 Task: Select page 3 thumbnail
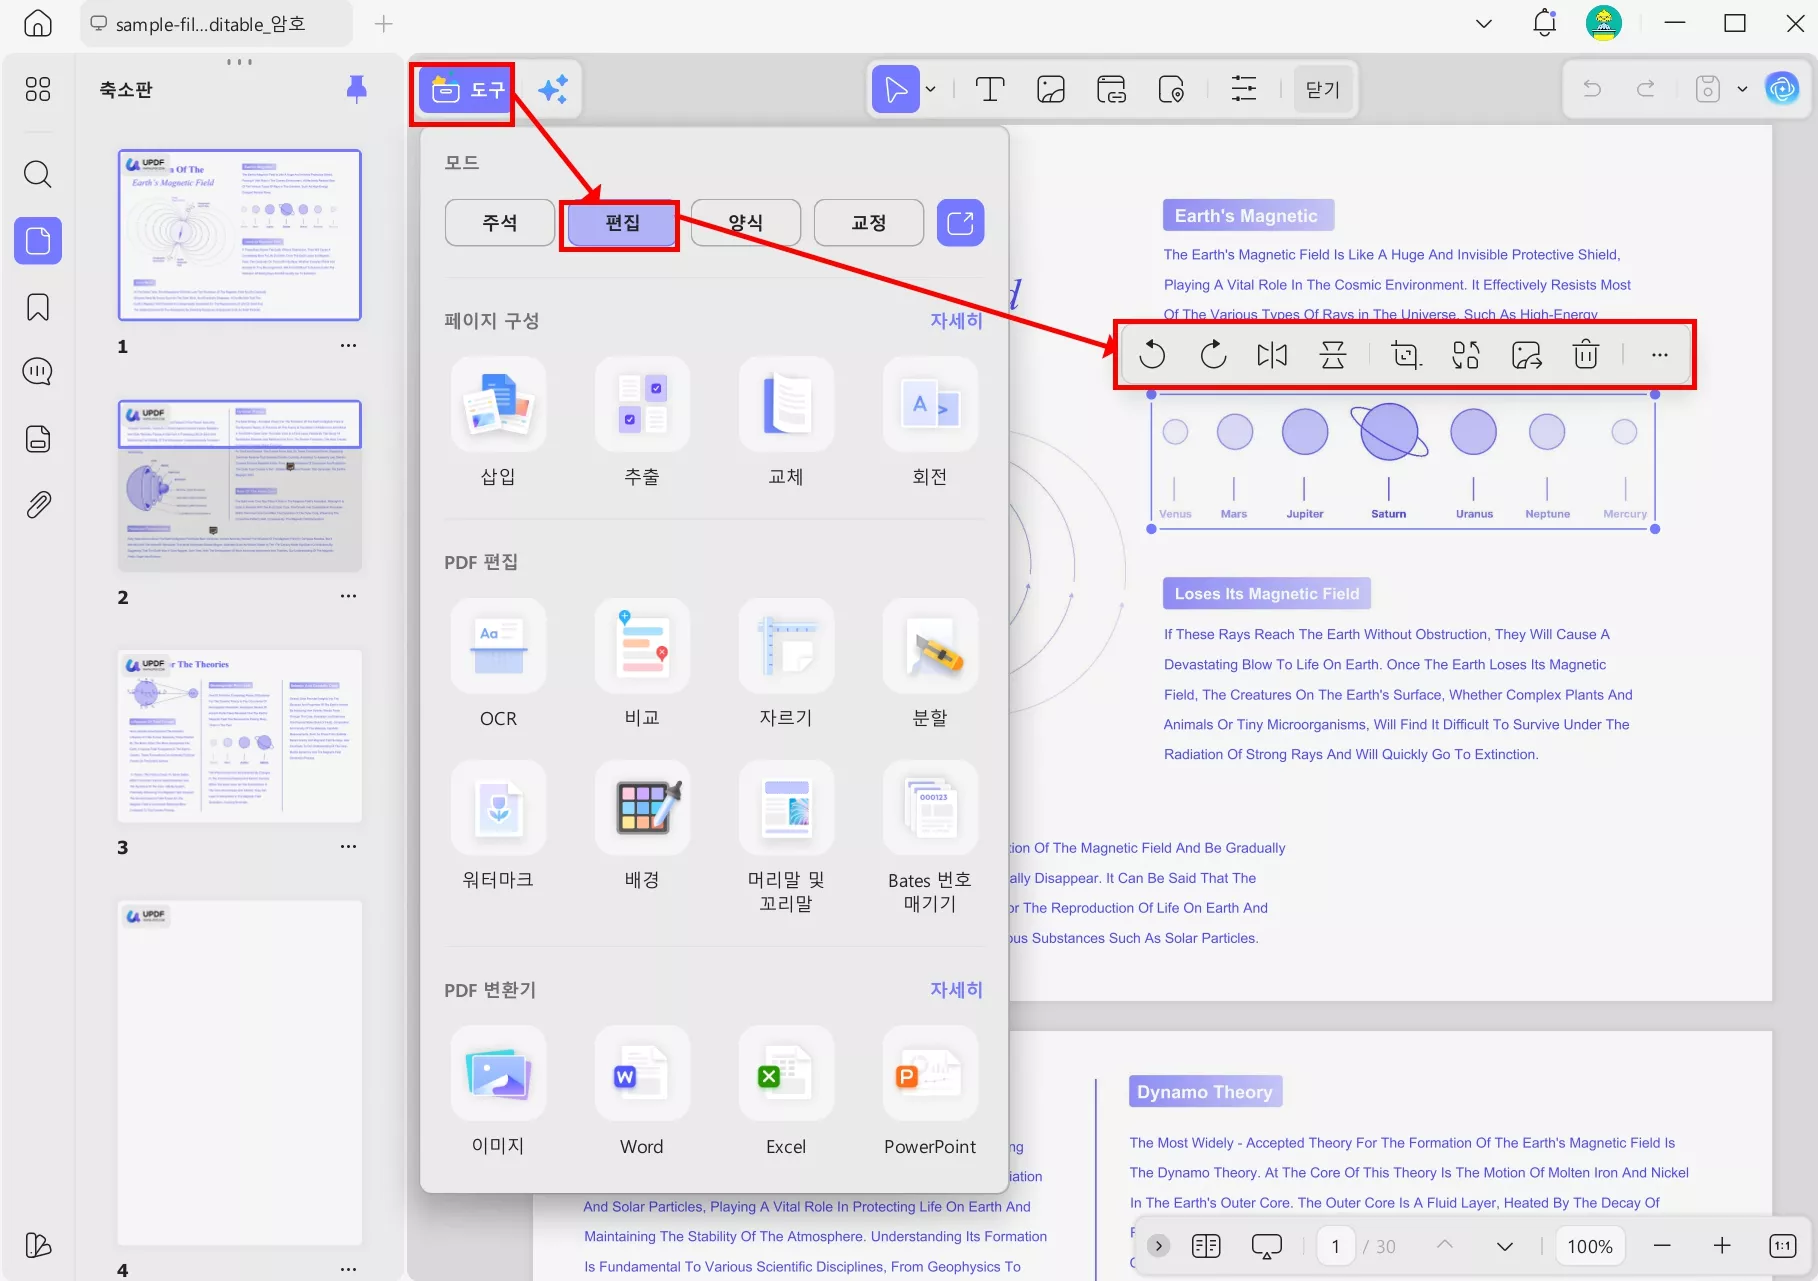[x=240, y=737]
